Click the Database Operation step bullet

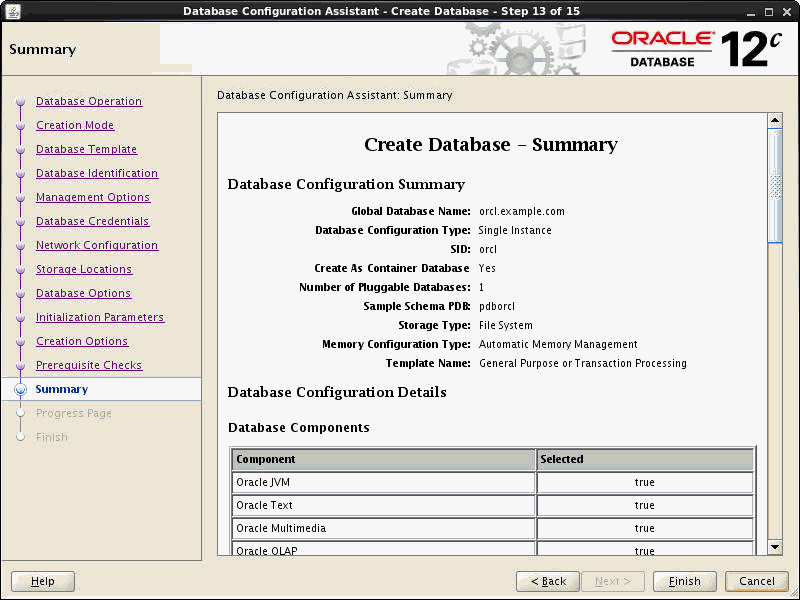[20, 102]
